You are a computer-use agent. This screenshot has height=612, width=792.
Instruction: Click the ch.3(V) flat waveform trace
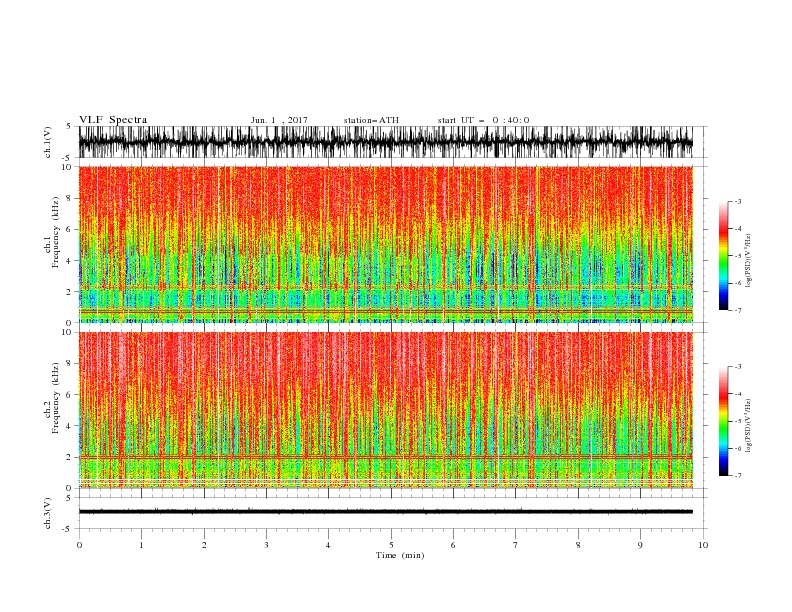click(x=386, y=512)
